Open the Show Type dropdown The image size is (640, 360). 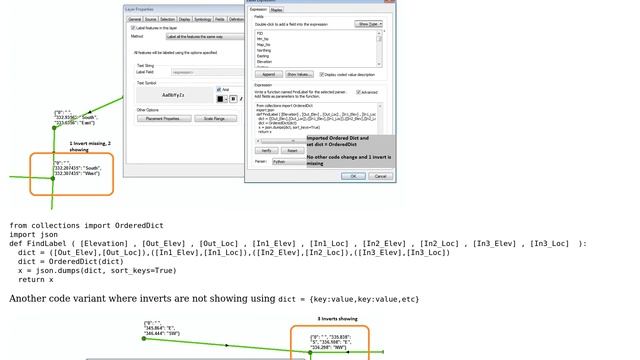(x=368, y=24)
